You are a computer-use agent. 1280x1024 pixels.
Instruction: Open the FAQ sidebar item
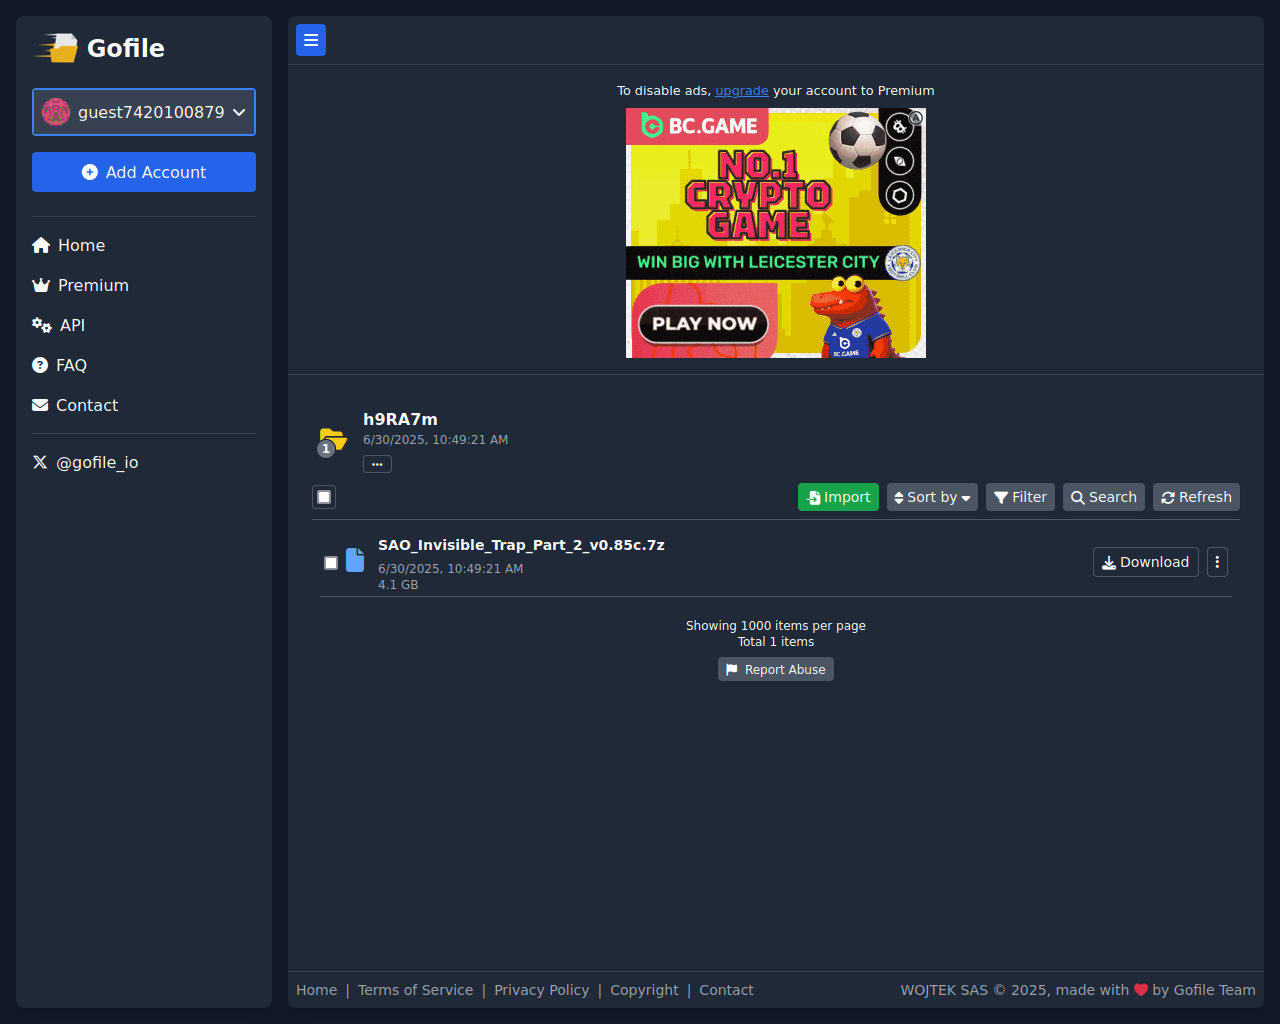[60, 365]
